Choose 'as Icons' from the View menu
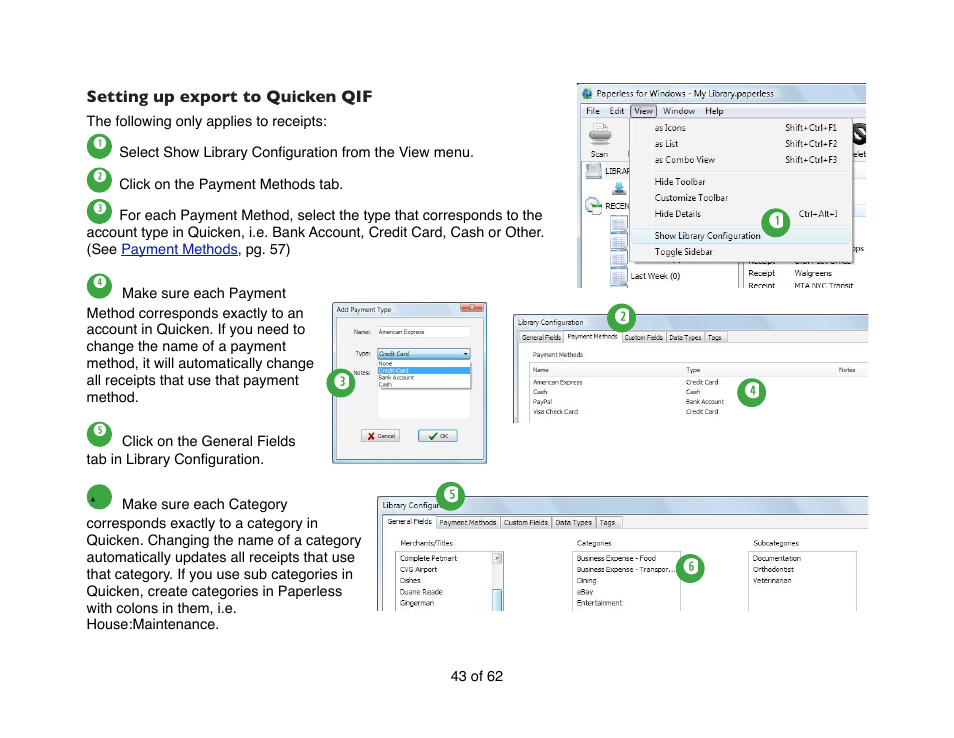 (741, 128)
